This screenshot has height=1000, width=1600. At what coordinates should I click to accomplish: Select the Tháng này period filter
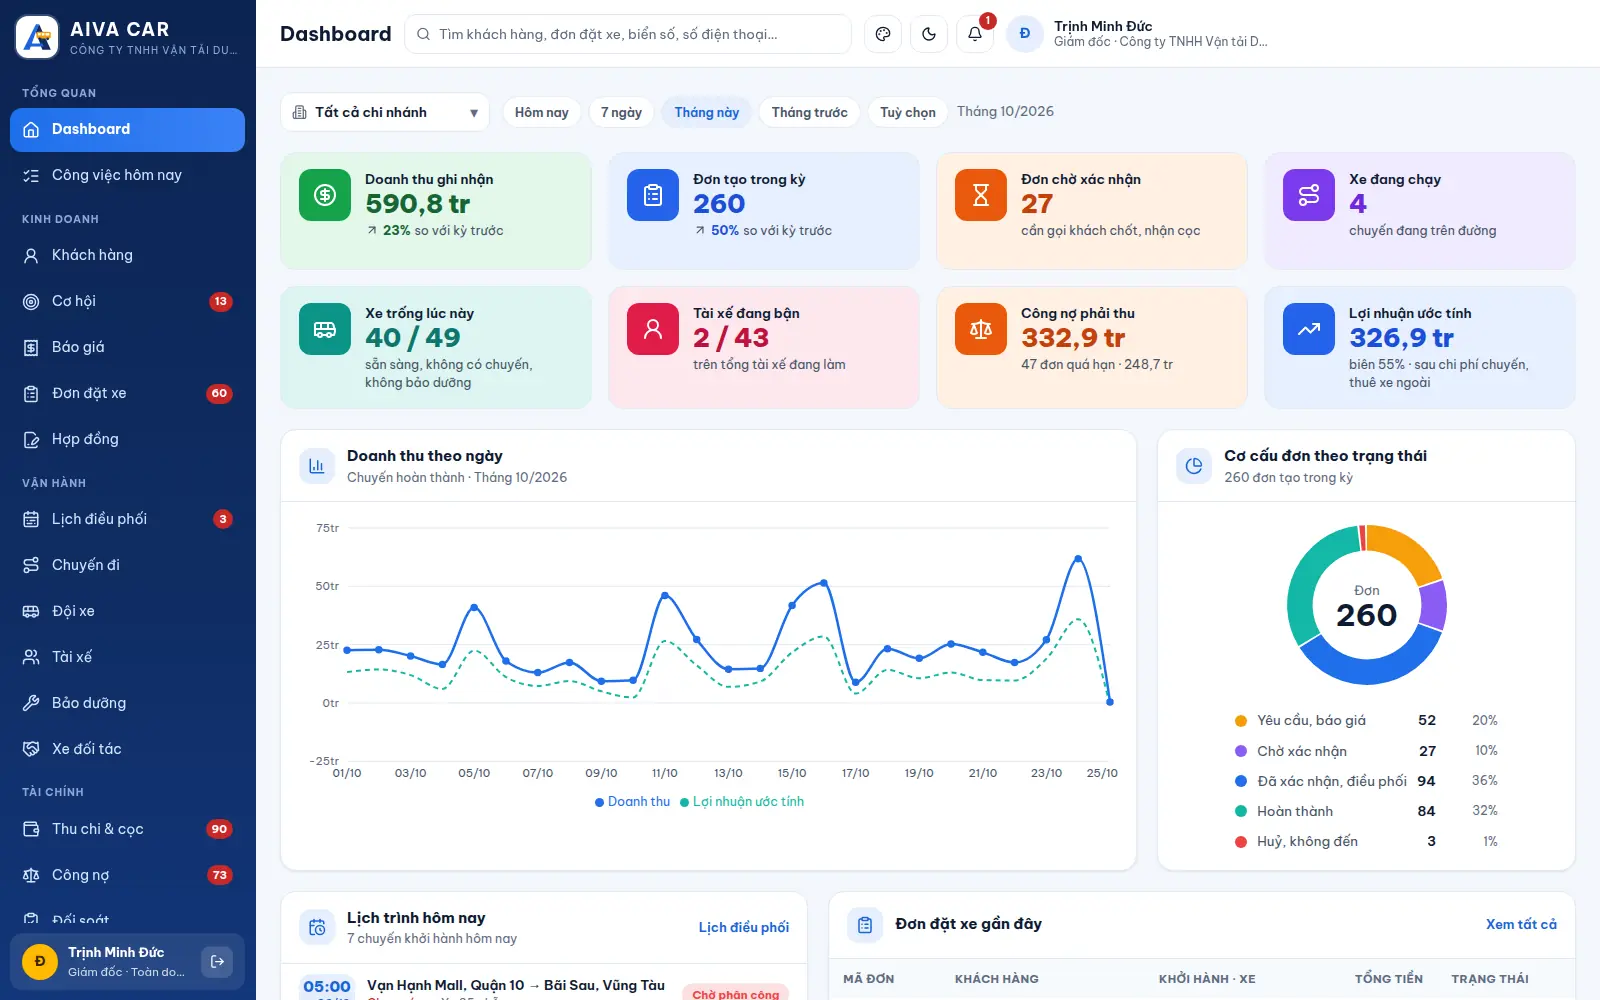[x=707, y=112]
